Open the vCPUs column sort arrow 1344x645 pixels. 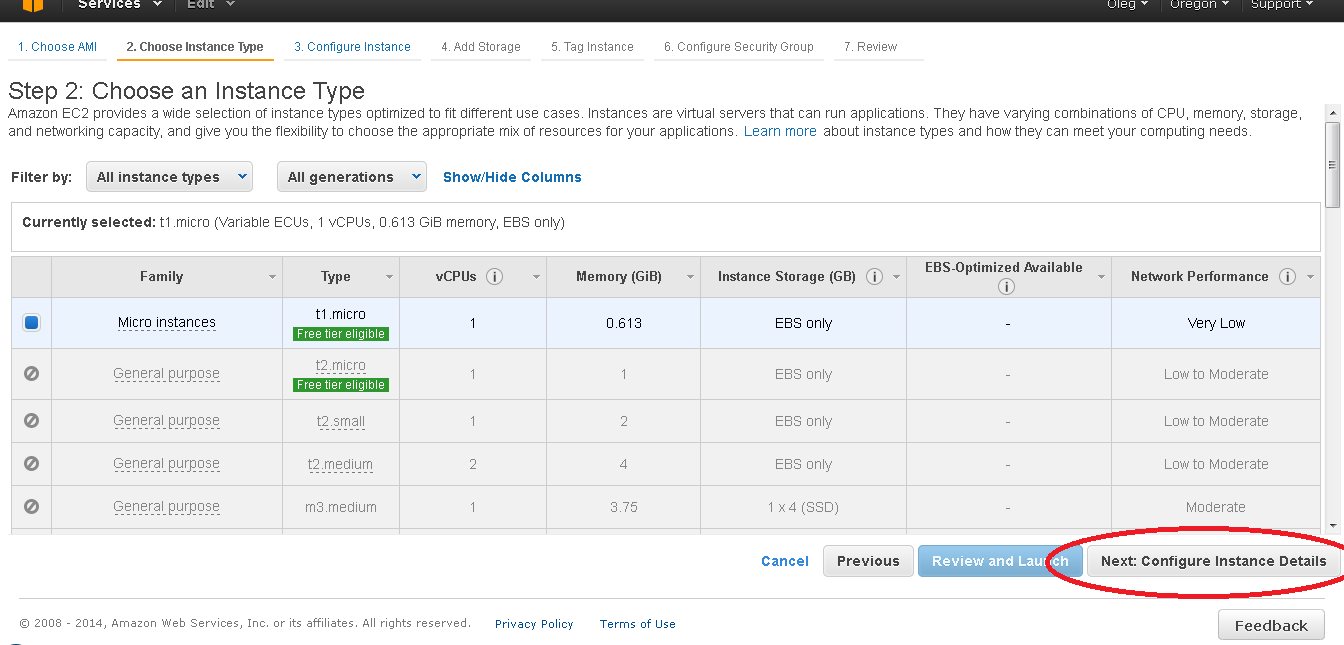click(x=536, y=277)
